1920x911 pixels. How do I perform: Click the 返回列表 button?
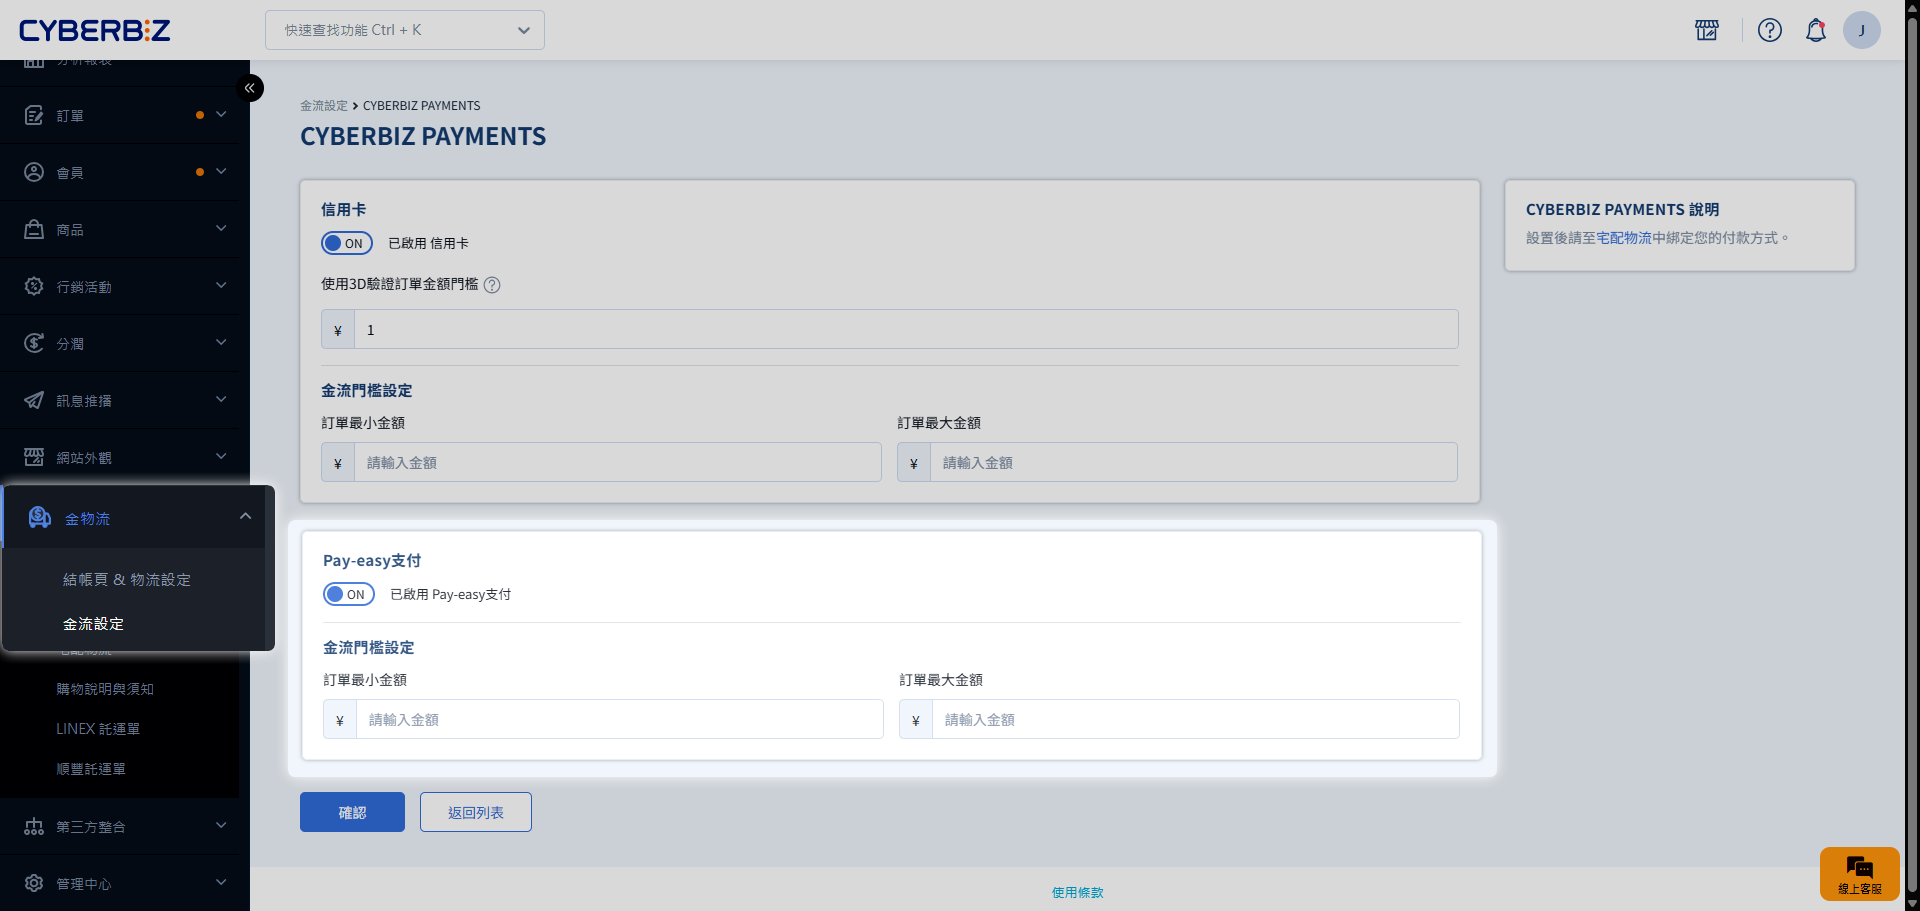475,812
